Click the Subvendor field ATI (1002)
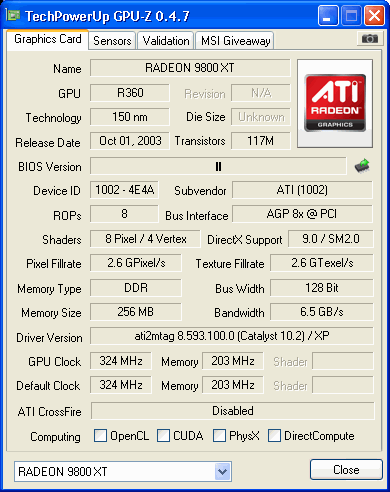 tap(302, 190)
